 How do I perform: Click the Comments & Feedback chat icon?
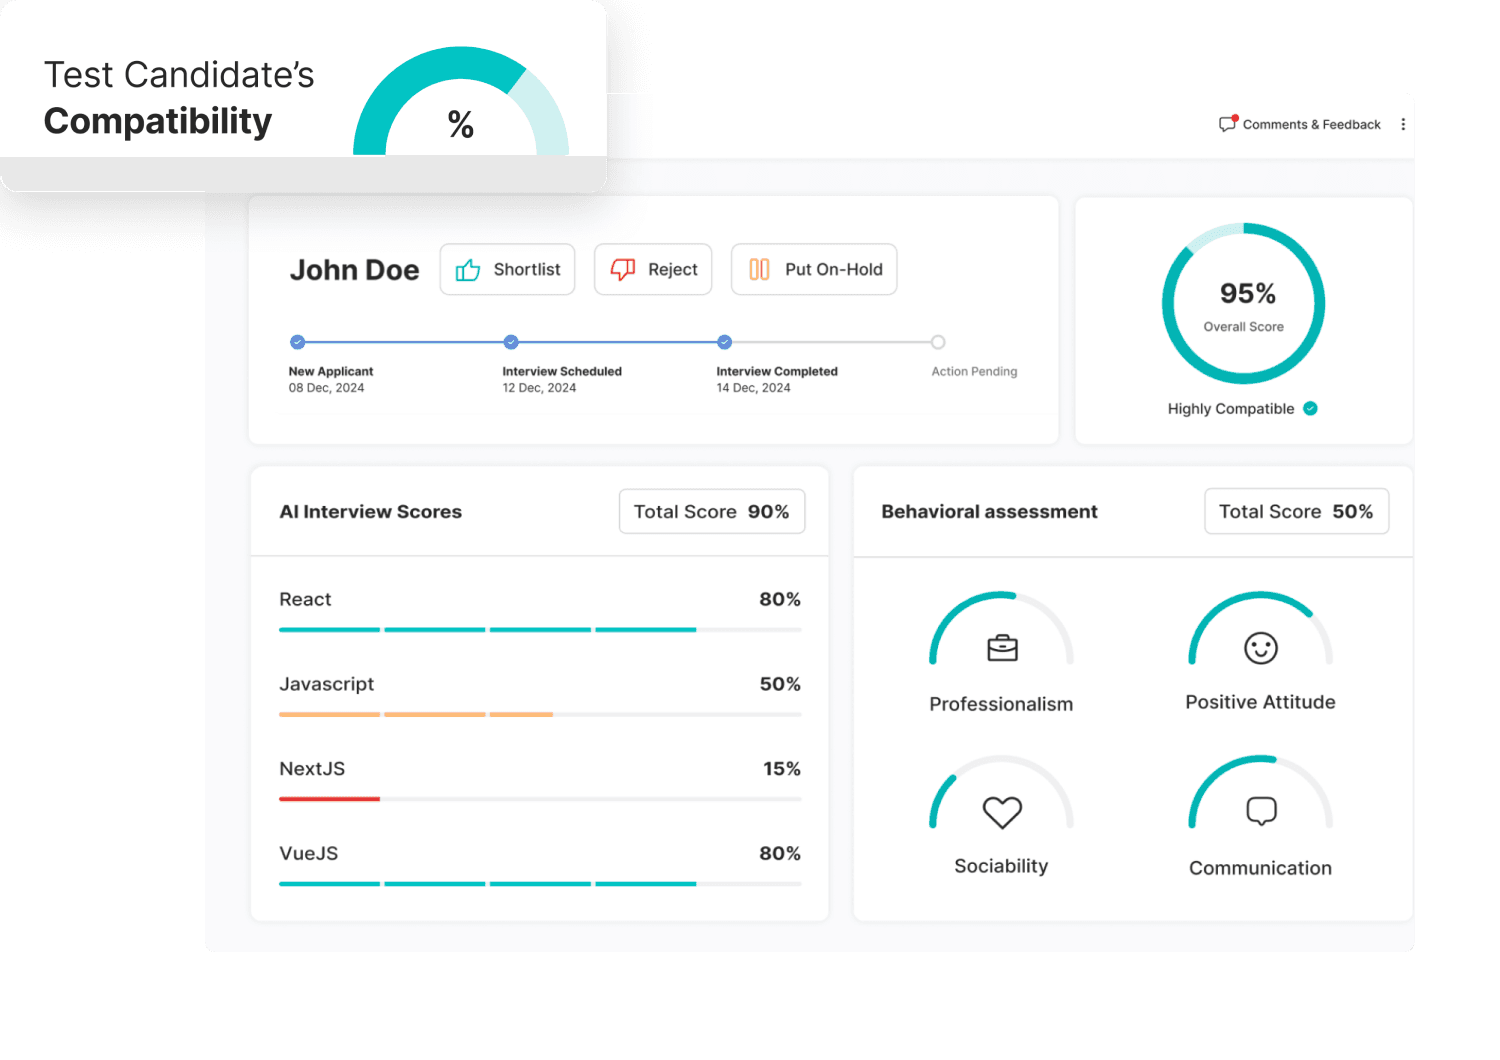(1228, 124)
